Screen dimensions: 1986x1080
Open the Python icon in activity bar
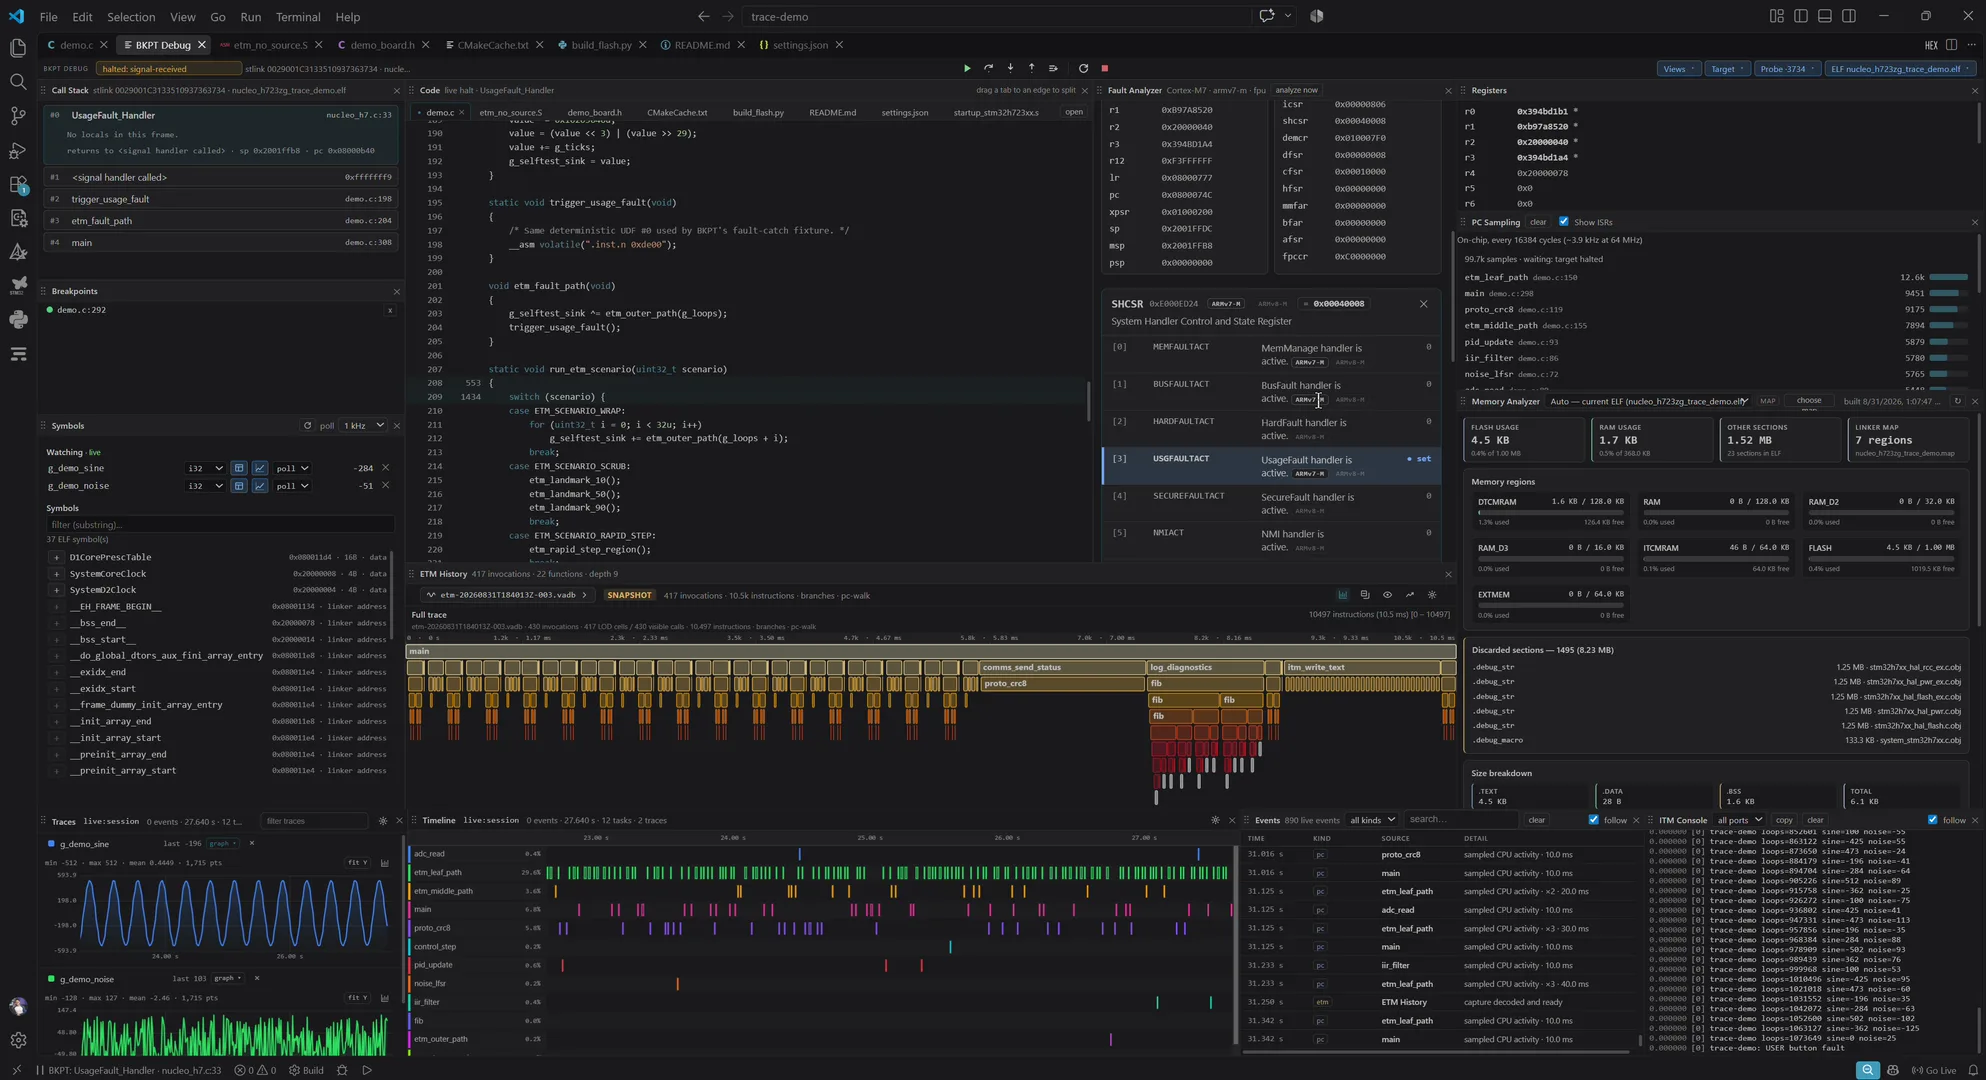(x=18, y=320)
